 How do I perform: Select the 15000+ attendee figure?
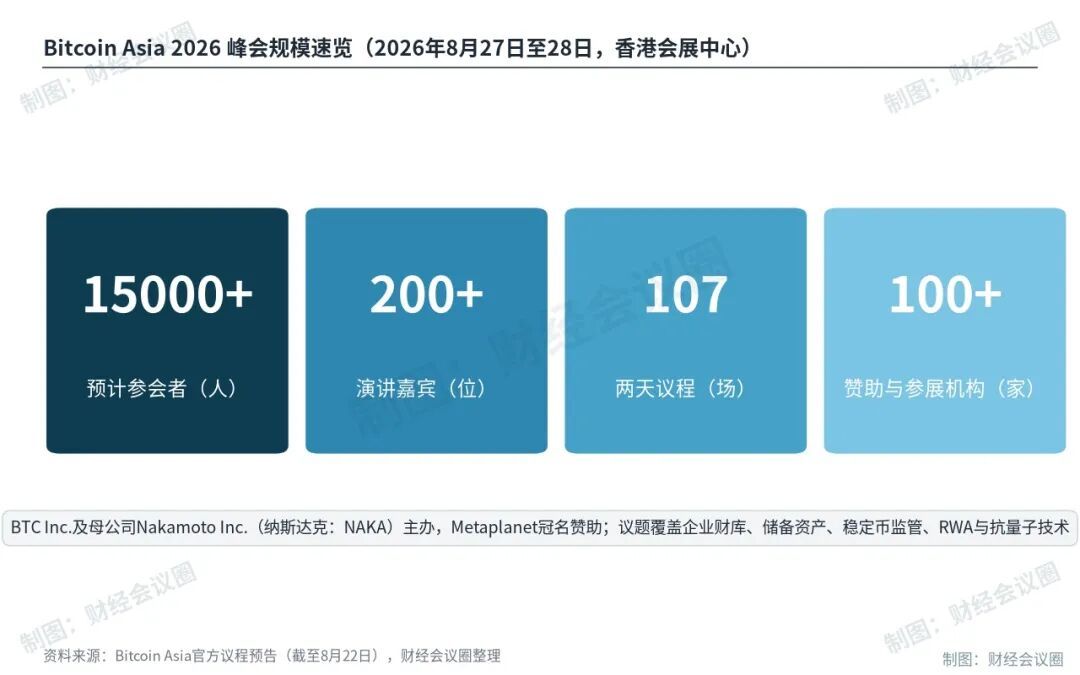click(168, 295)
